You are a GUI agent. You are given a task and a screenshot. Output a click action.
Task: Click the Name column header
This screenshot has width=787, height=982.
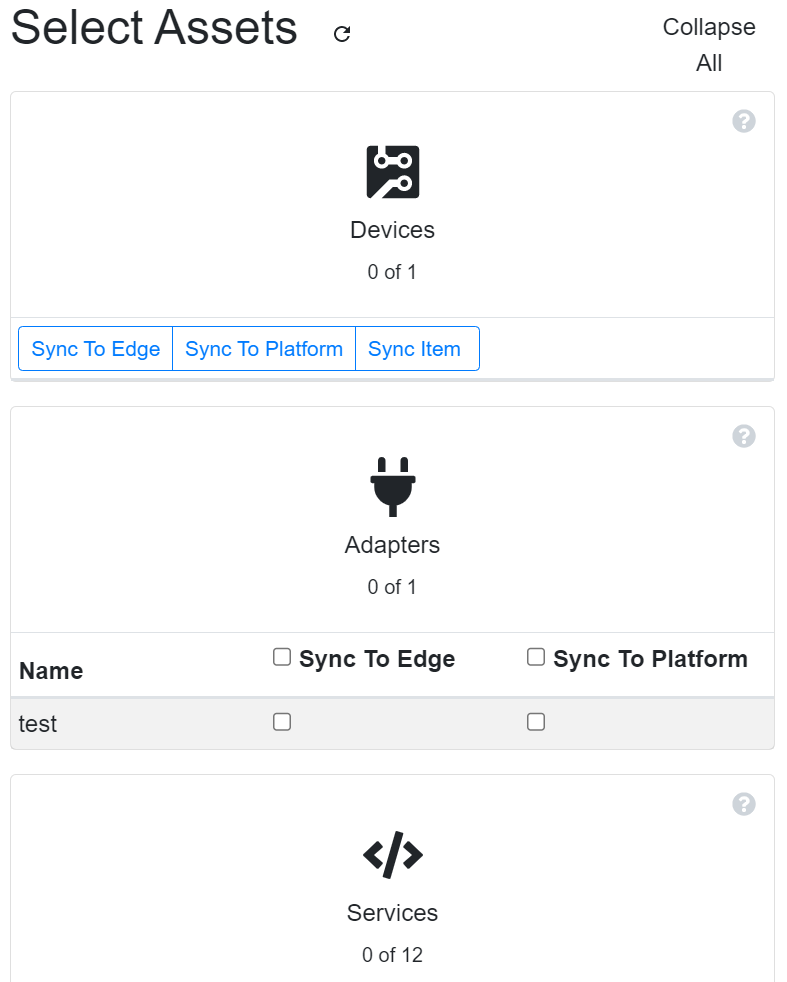[x=51, y=671]
